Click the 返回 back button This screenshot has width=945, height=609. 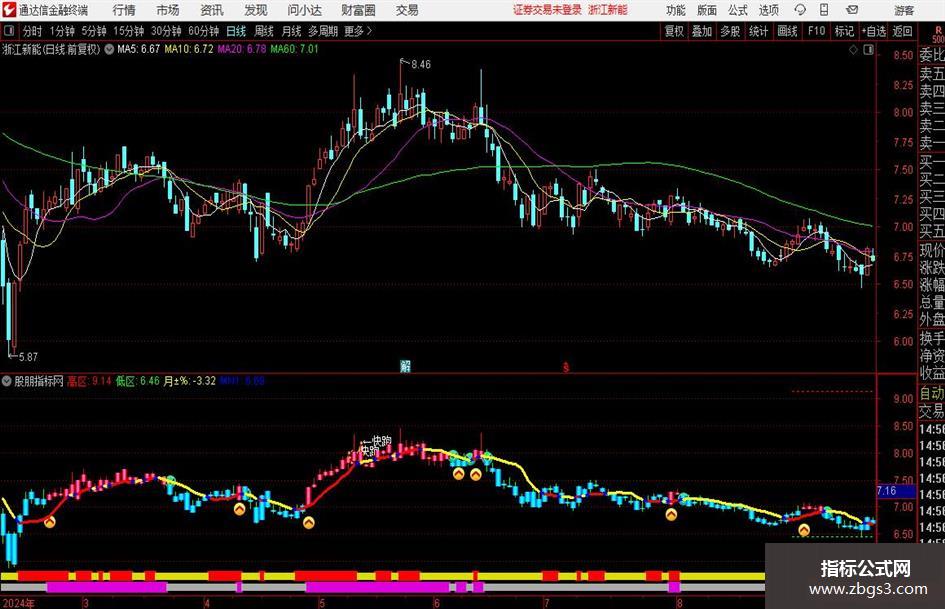point(902,31)
